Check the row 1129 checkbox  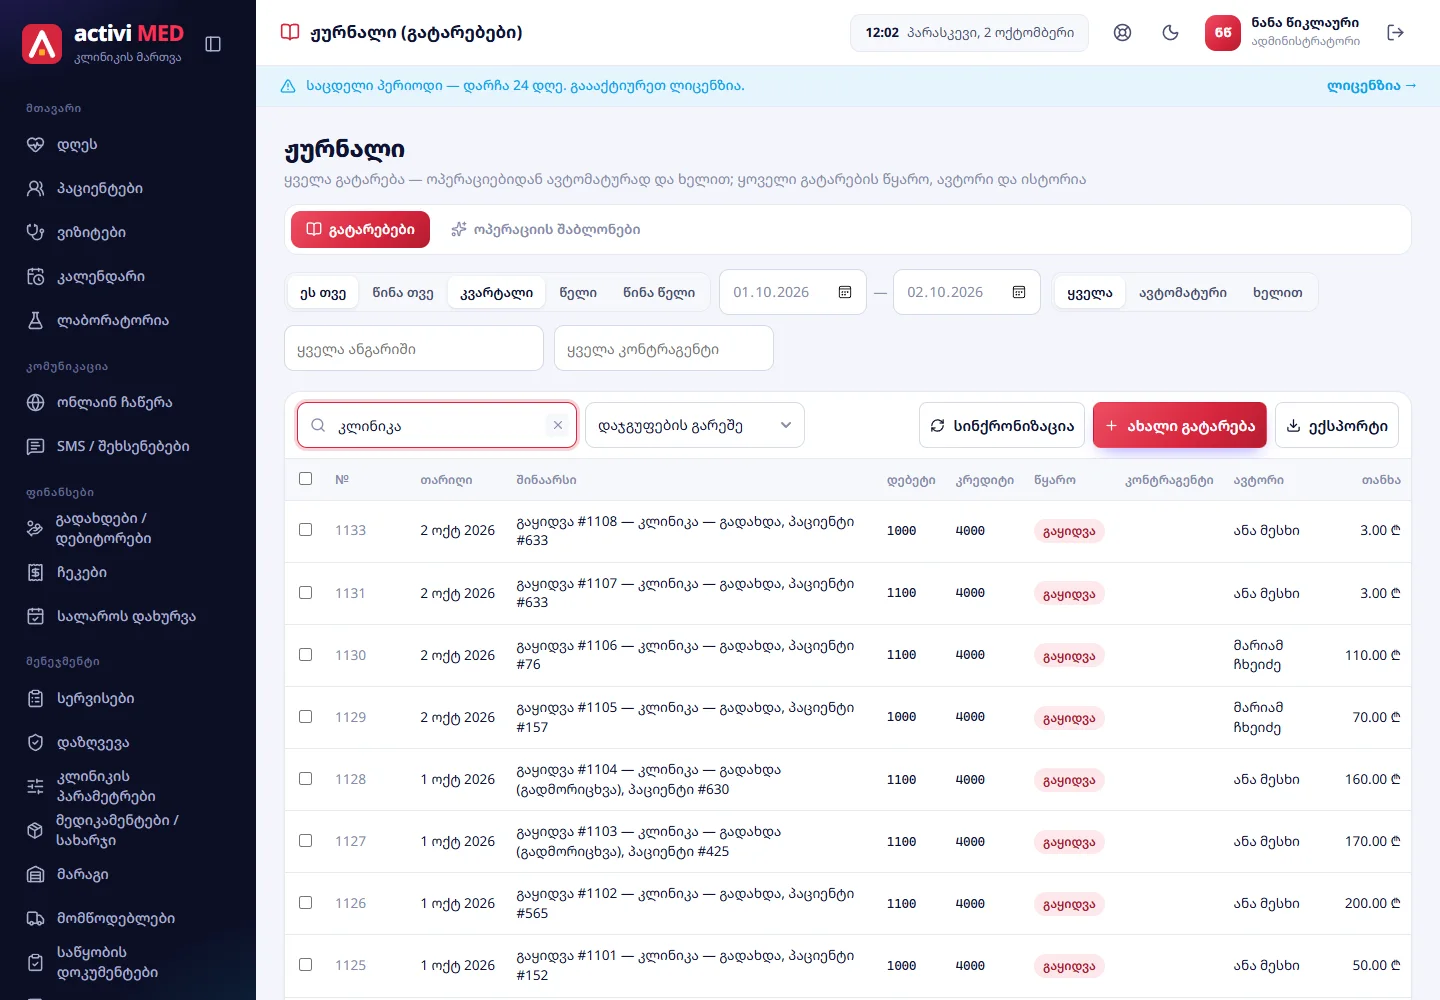click(x=306, y=717)
